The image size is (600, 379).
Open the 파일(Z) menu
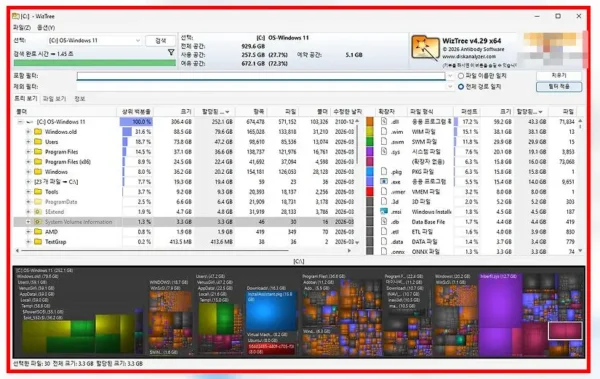[21, 28]
